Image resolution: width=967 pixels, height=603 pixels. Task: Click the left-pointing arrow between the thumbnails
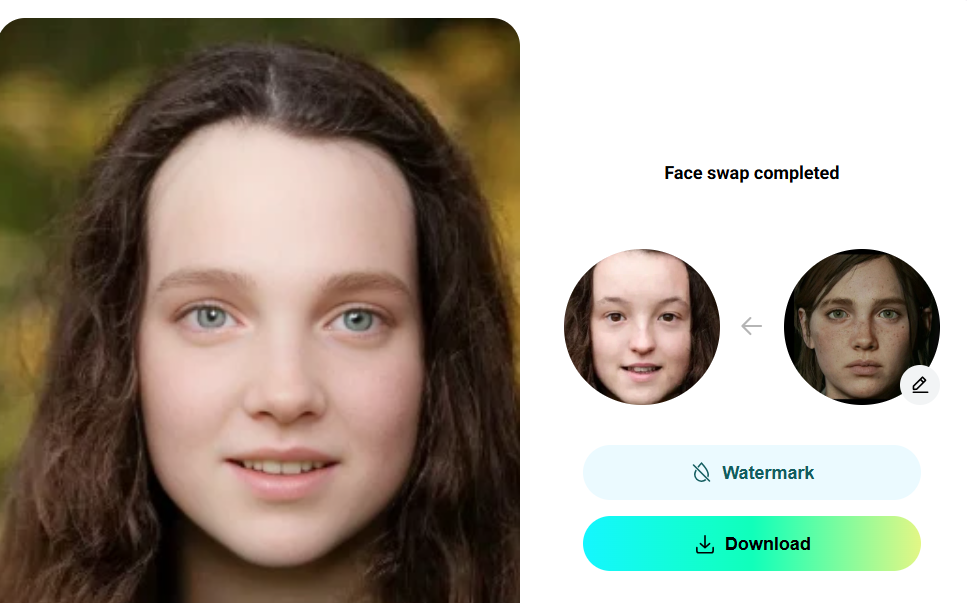point(751,326)
